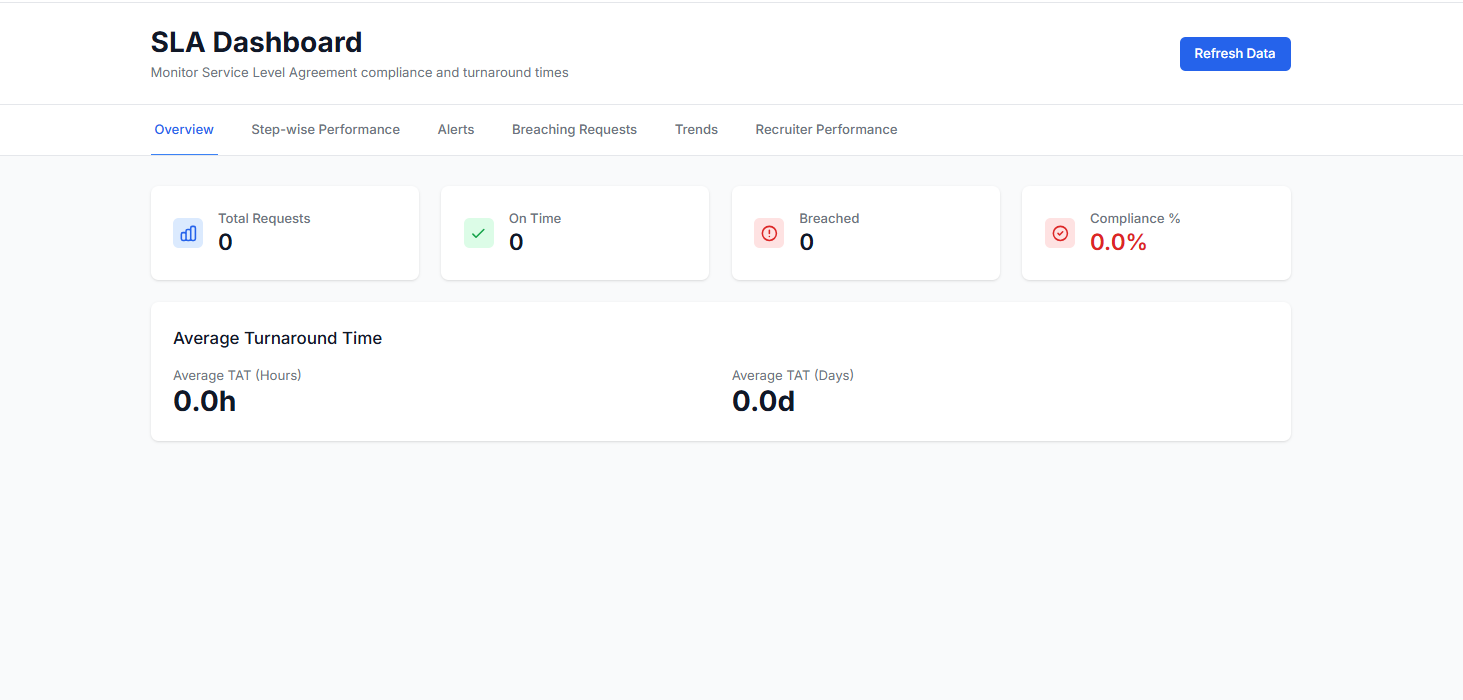Open the Alerts tab
Viewport: 1463px width, 700px height.
456,130
